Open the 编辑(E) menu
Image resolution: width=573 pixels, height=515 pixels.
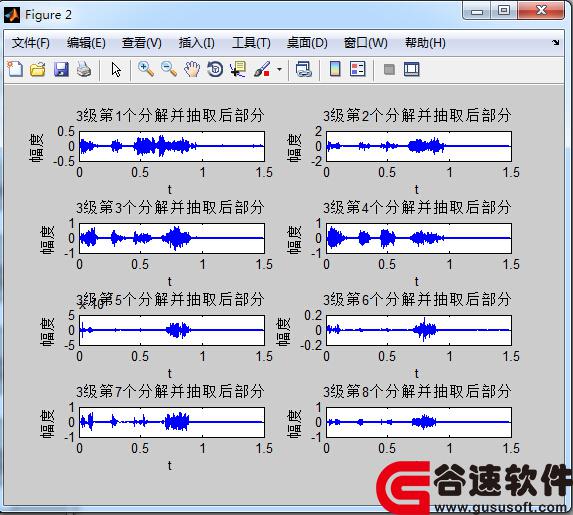86,43
